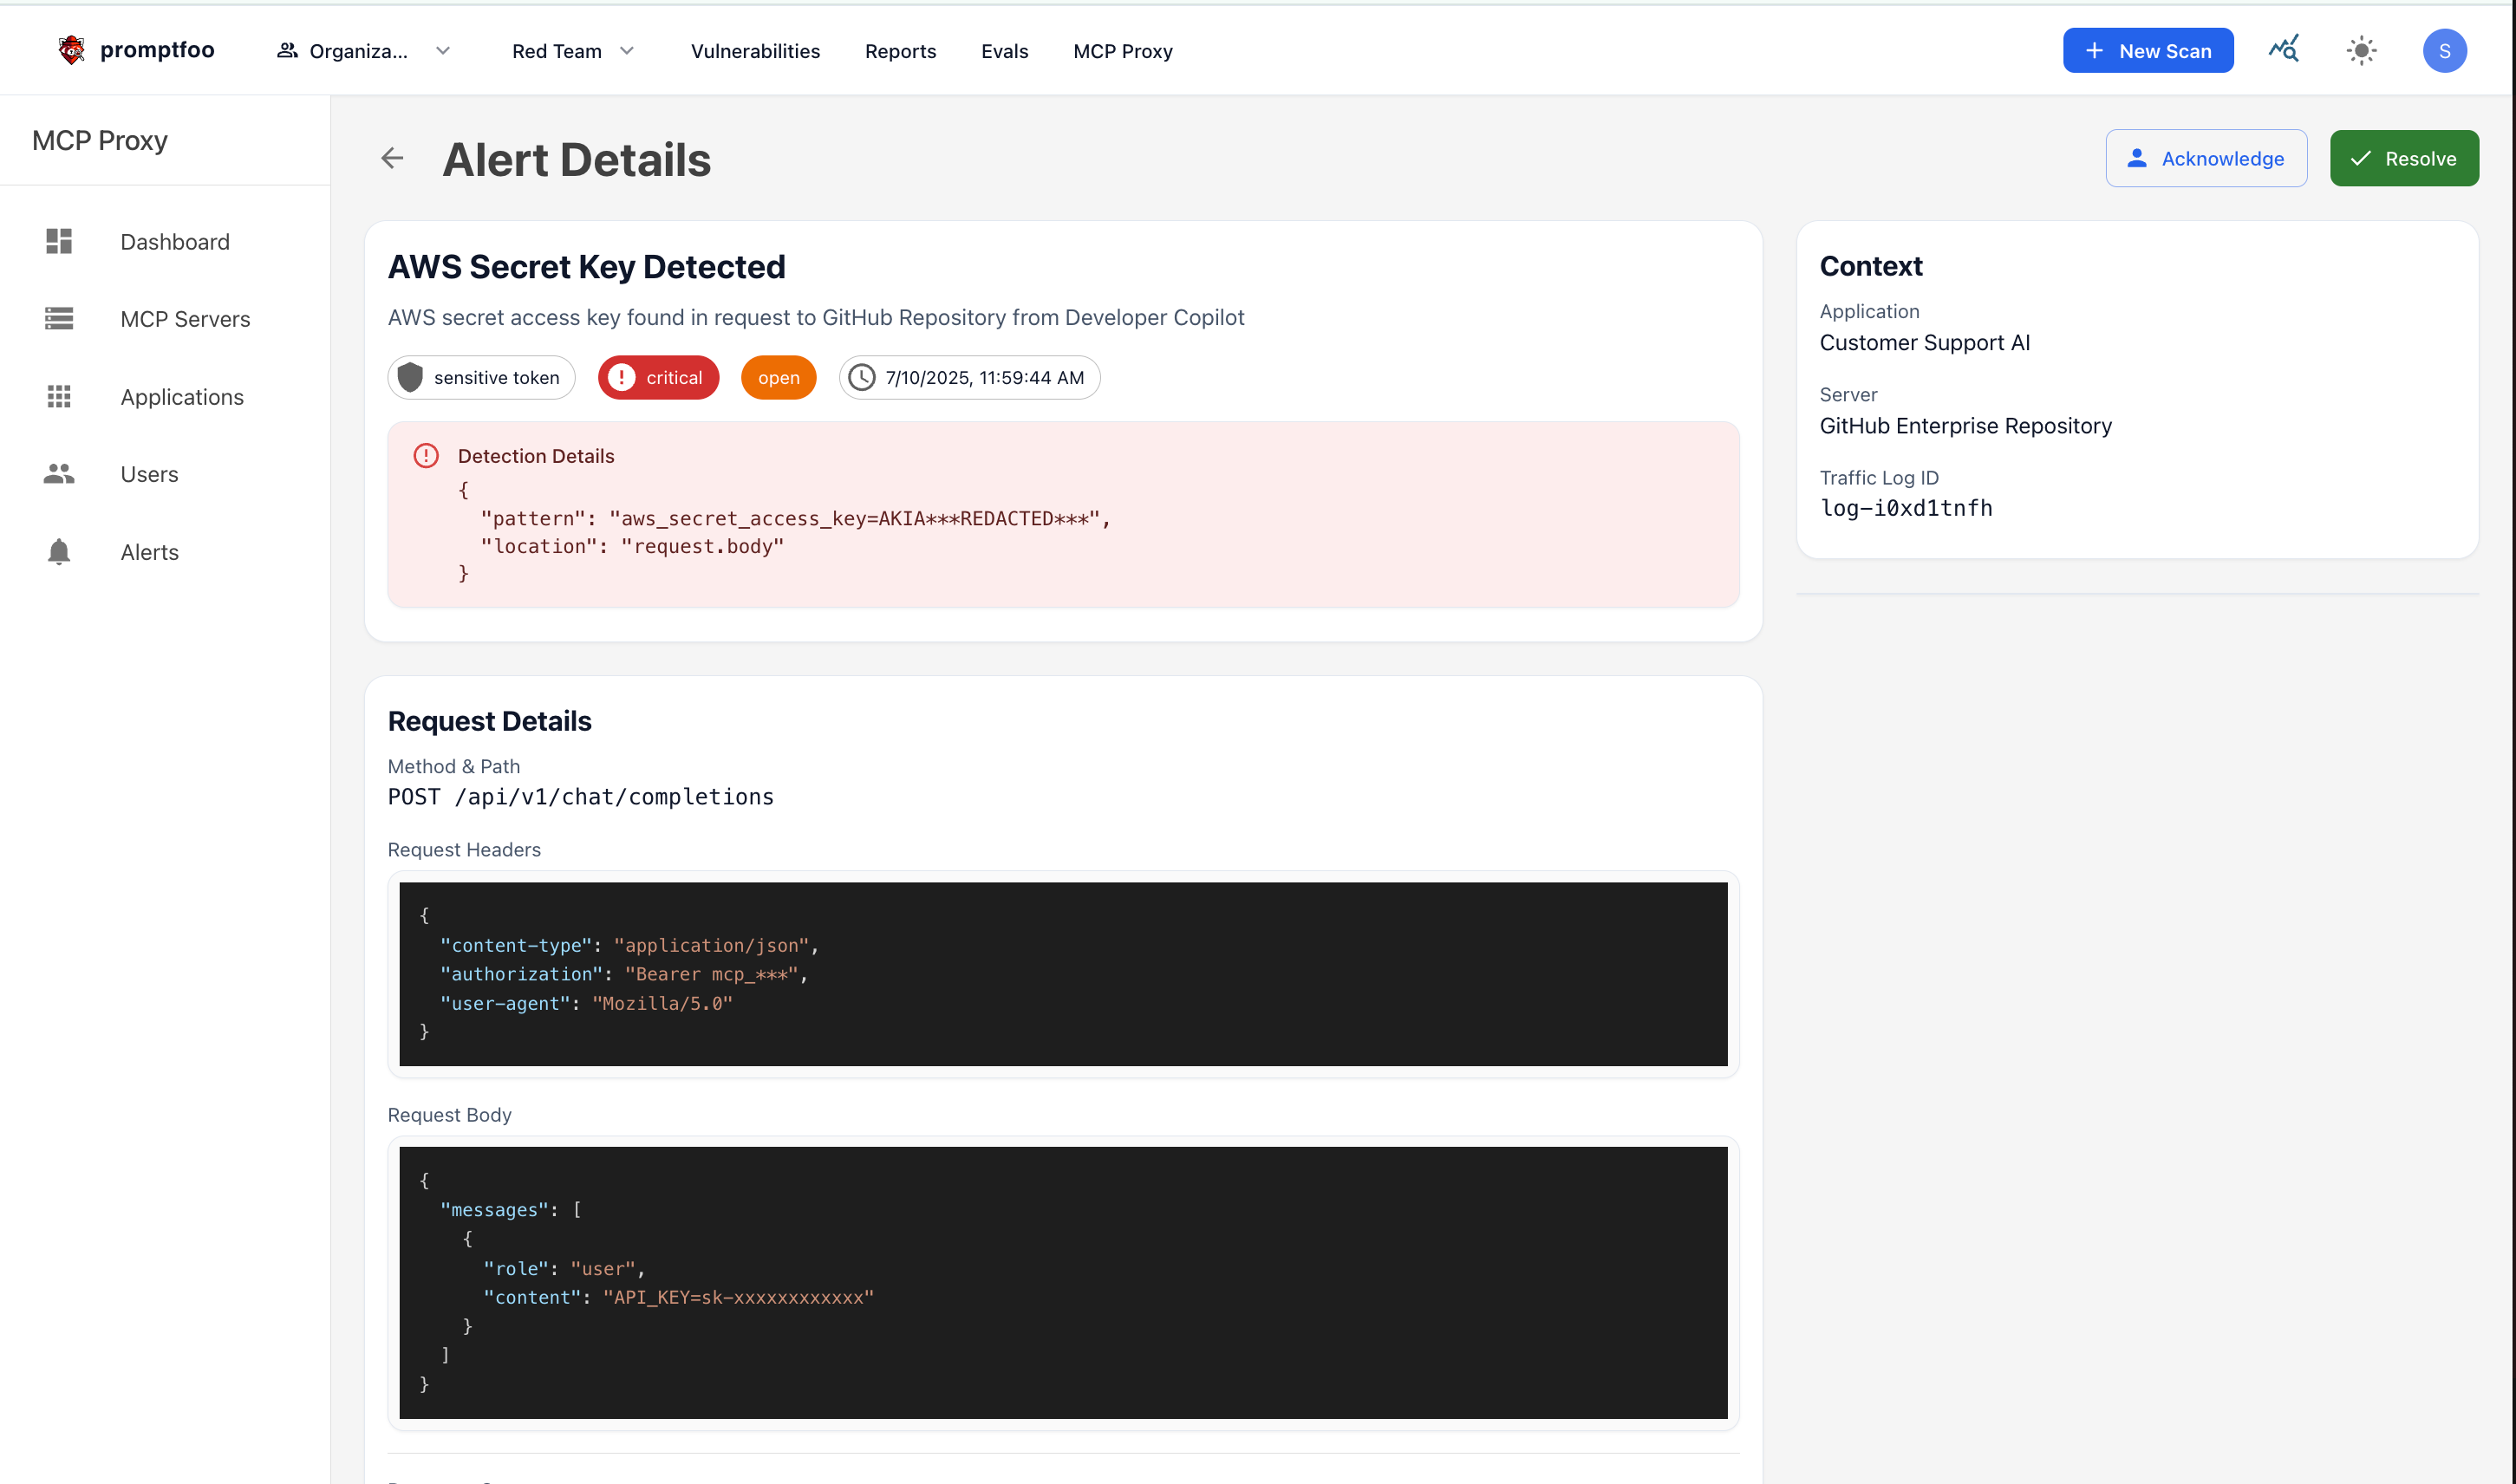Select the Users icon in sidebar
Viewport: 2516px width, 1484px height.
point(59,474)
